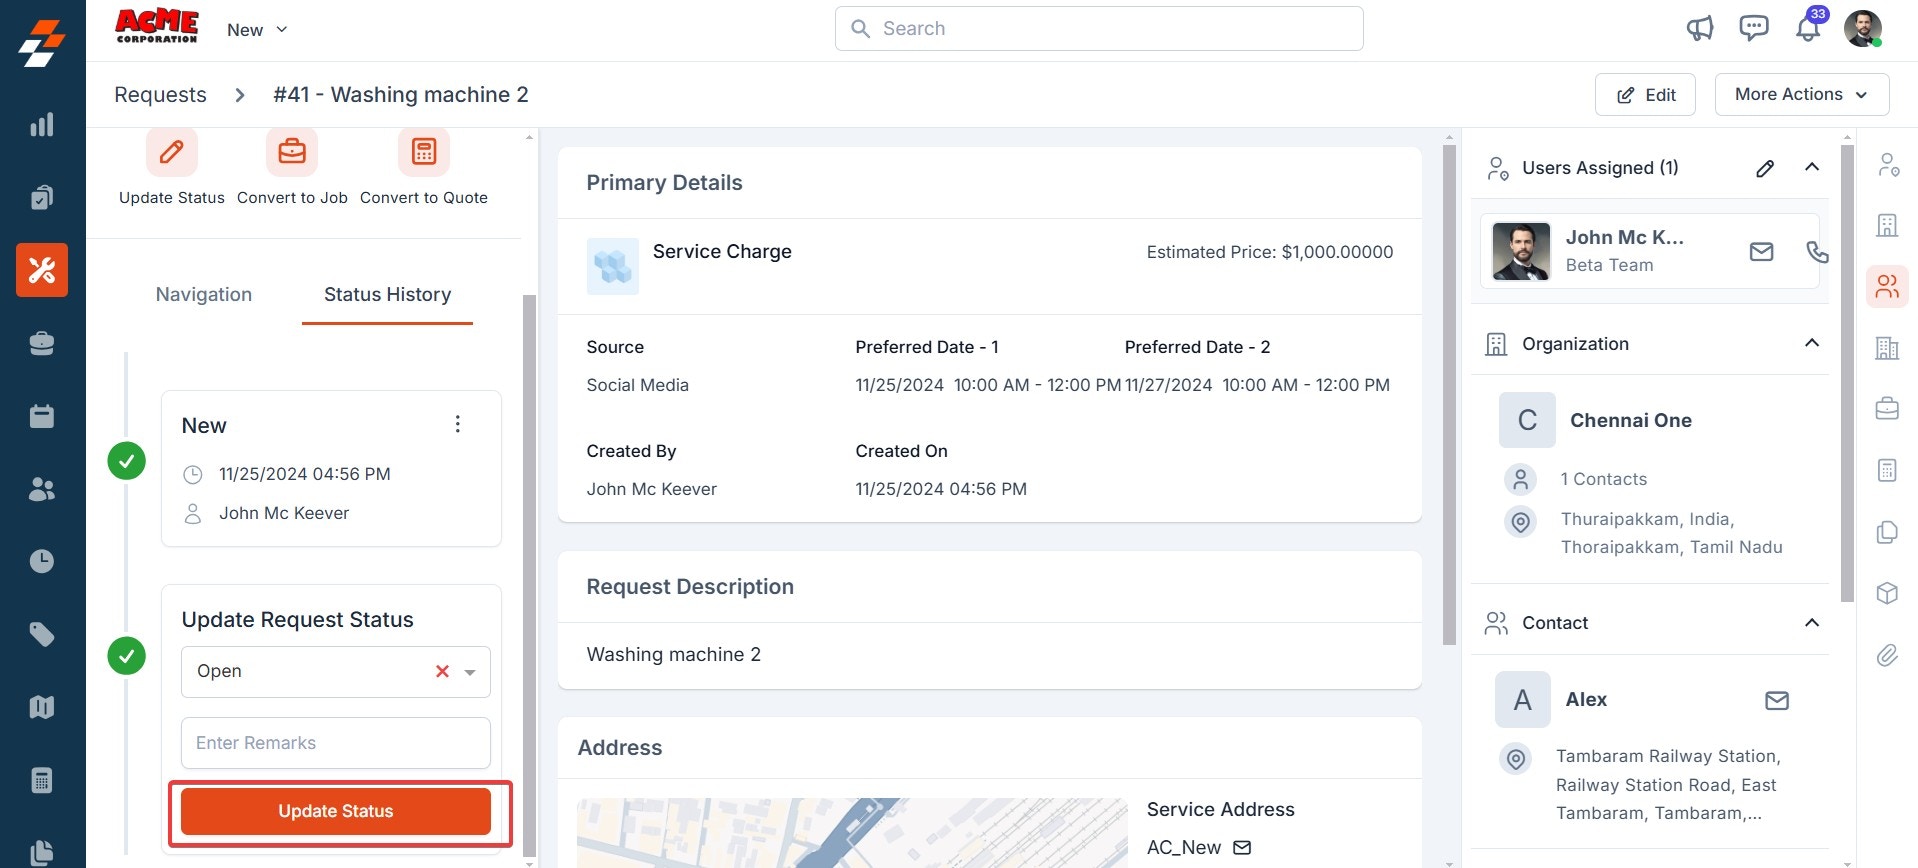The height and width of the screenshot is (868, 1918).
Task: Select the highlighted contacts icon in right rail
Action: [x=1887, y=287]
